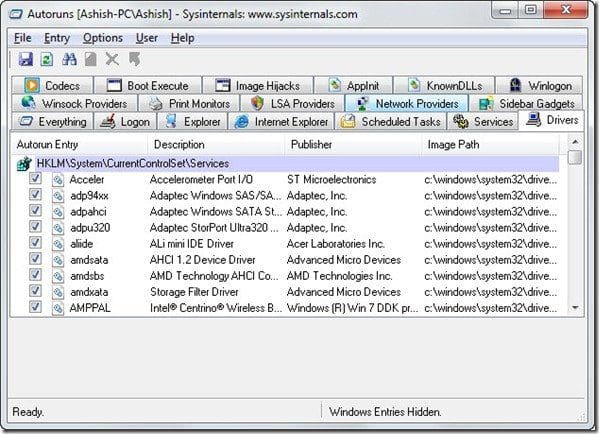The height and width of the screenshot is (434, 599).
Task: Click the registry icon beside HKLM Services key
Action: point(24,164)
